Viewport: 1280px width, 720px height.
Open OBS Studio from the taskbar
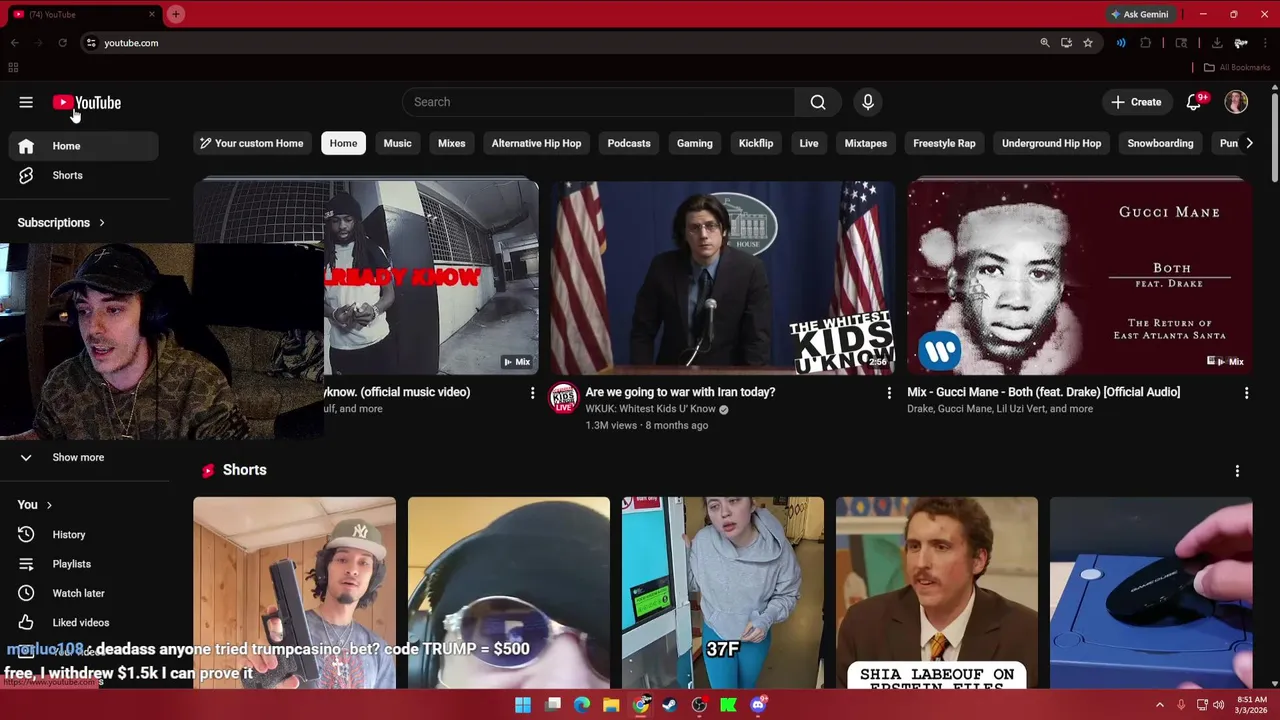(x=699, y=705)
